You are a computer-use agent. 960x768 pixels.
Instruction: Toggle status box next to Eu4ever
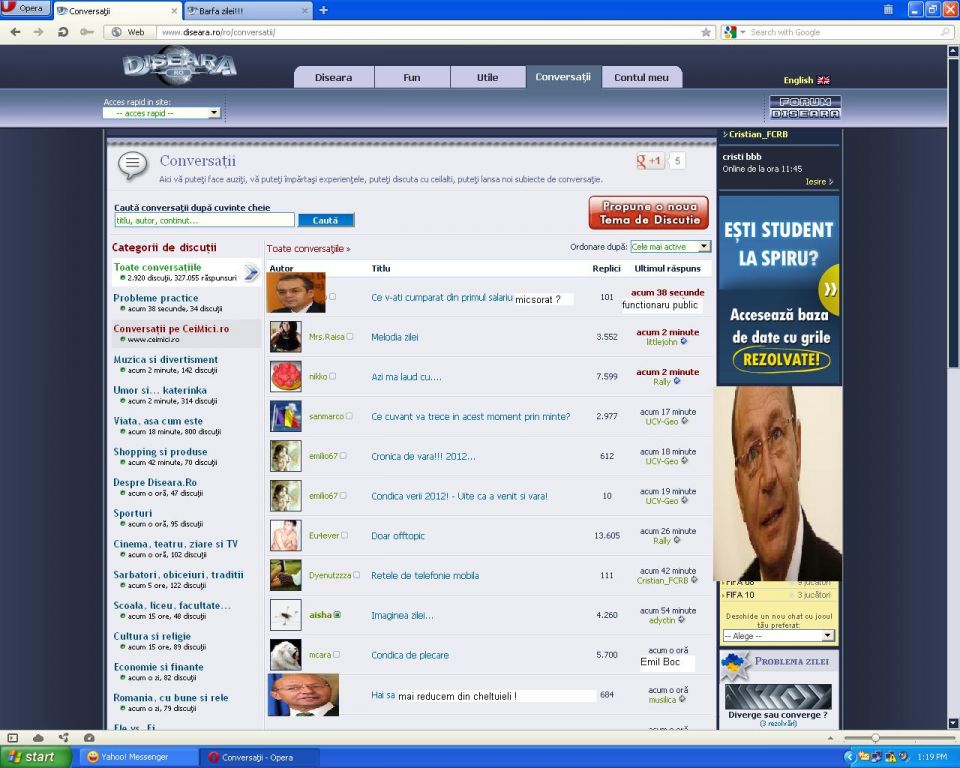coord(344,535)
